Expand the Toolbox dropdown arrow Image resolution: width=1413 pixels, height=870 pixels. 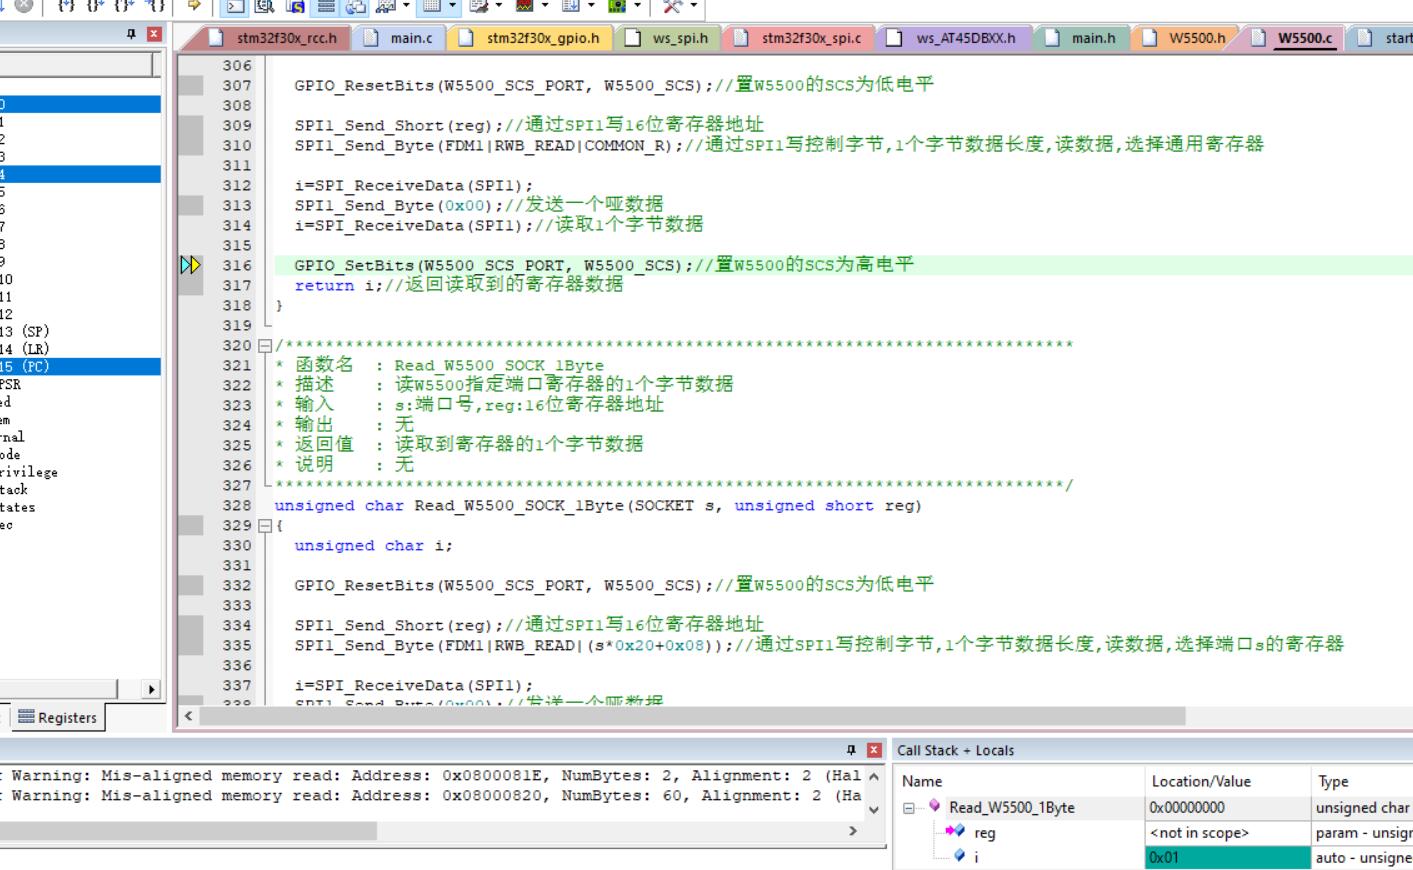point(692,7)
